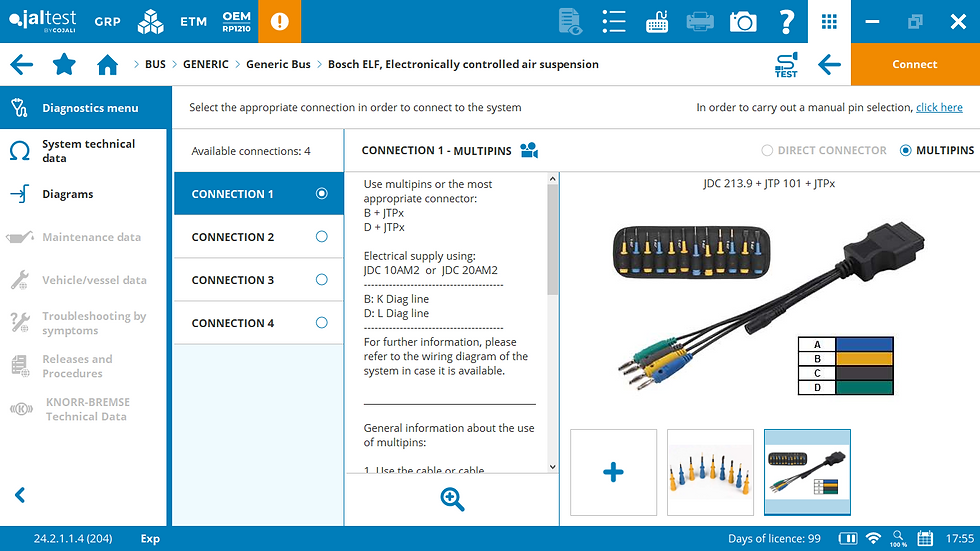
Task: Select GENERIC in the breadcrumb
Action: (206, 64)
